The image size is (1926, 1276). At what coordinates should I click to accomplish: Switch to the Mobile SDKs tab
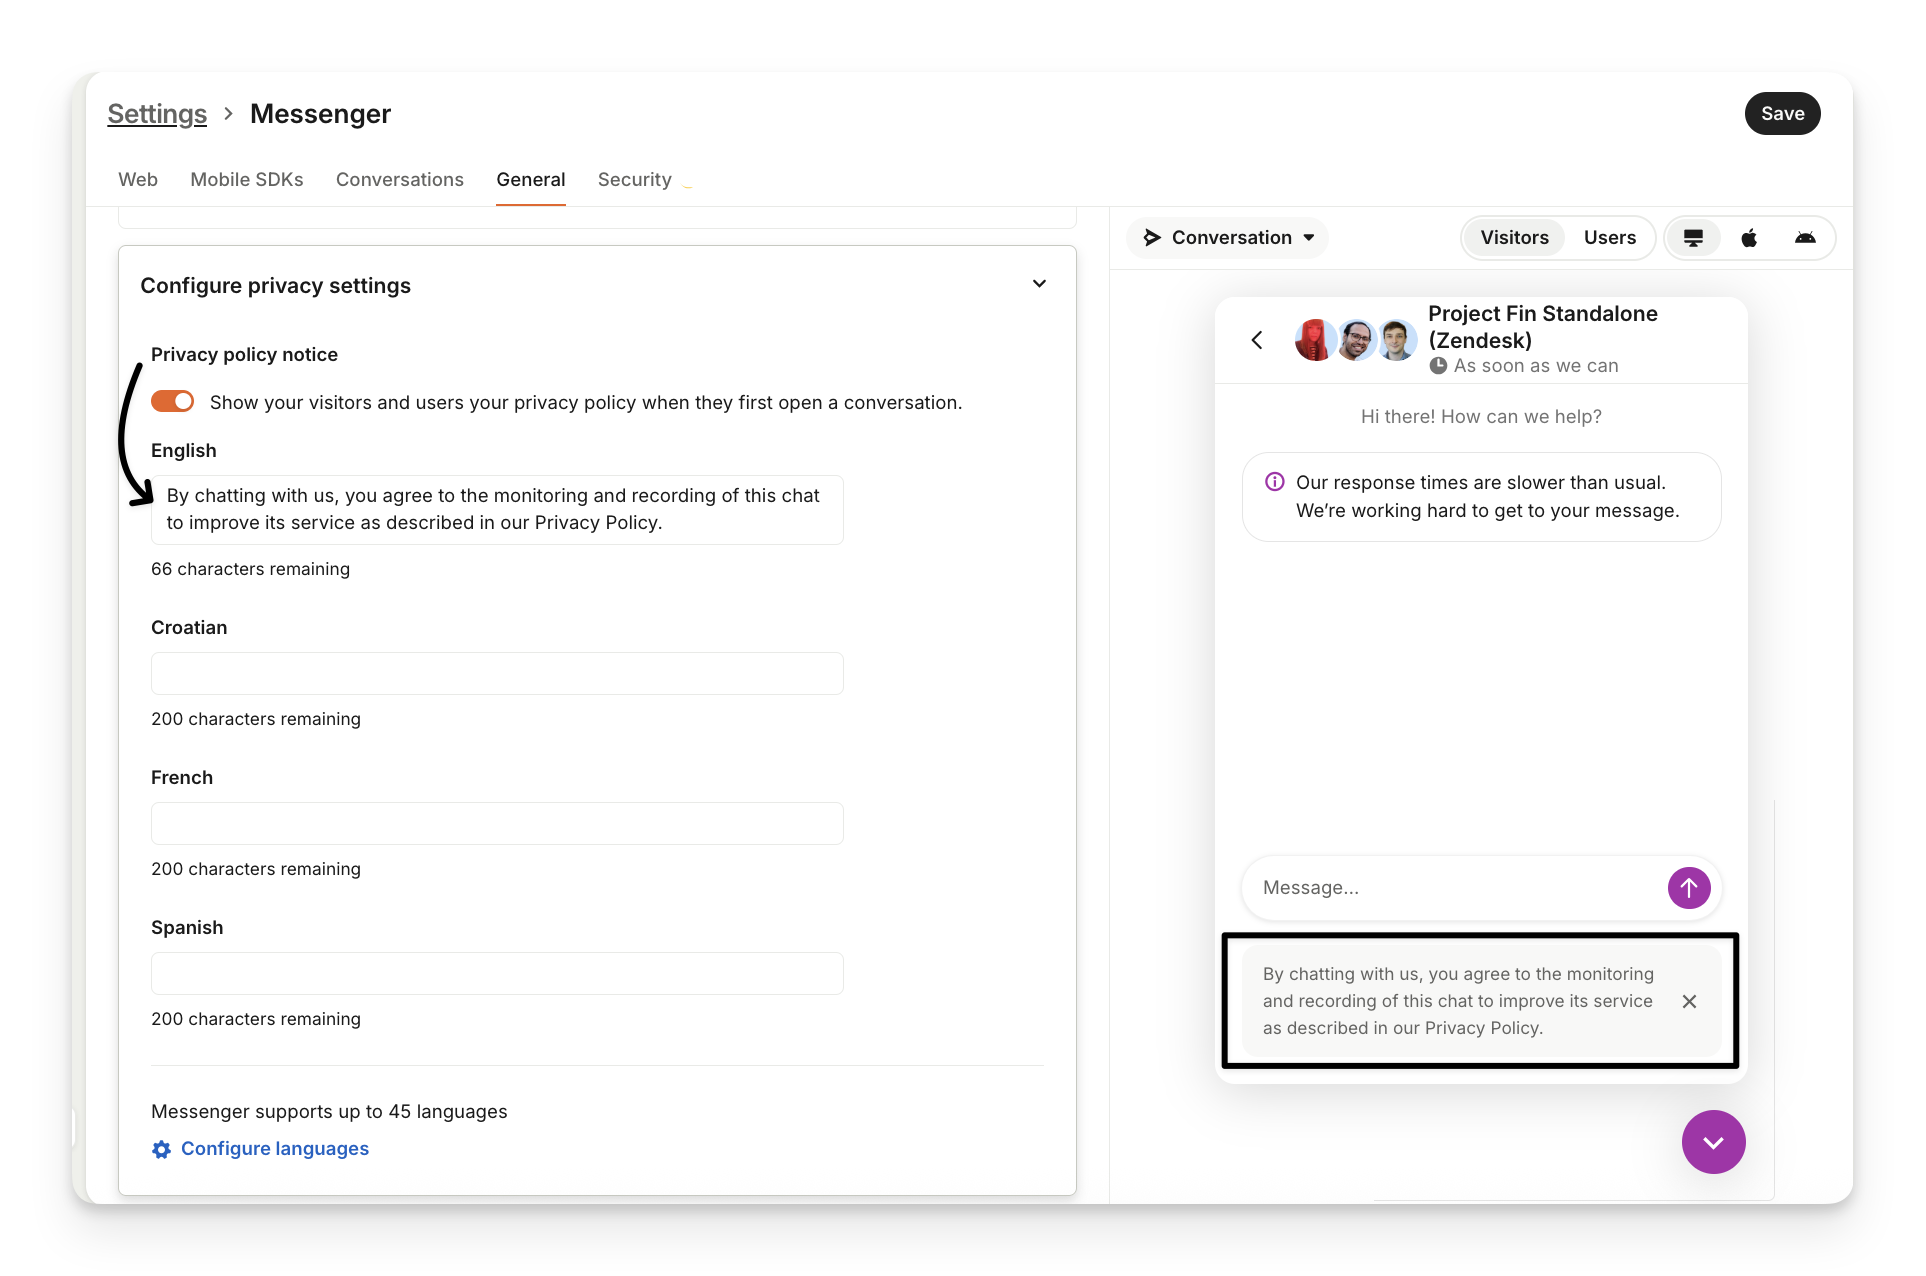(247, 180)
